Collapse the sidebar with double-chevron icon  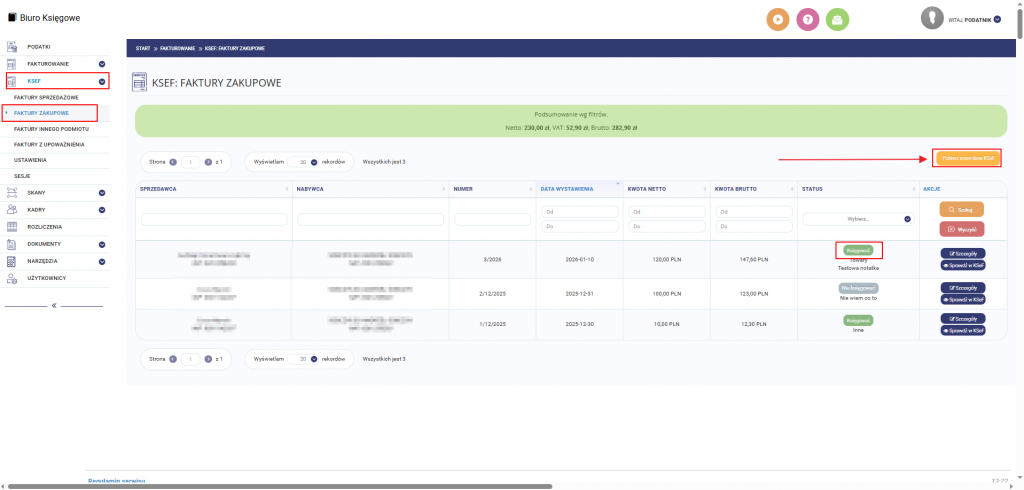coord(54,305)
